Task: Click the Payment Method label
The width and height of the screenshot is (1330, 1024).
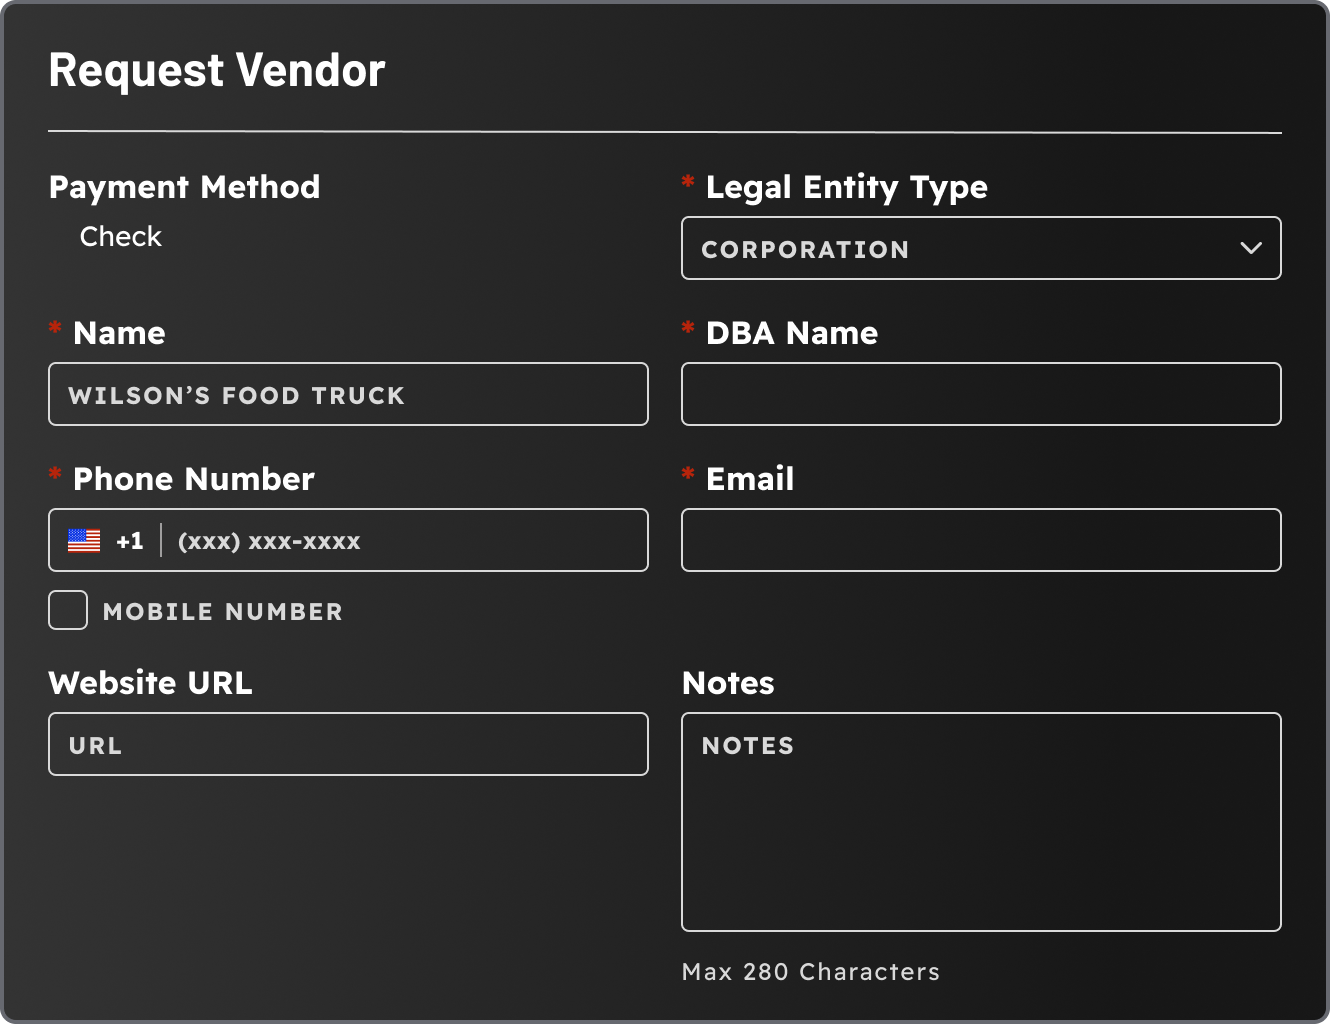Action: click(184, 187)
